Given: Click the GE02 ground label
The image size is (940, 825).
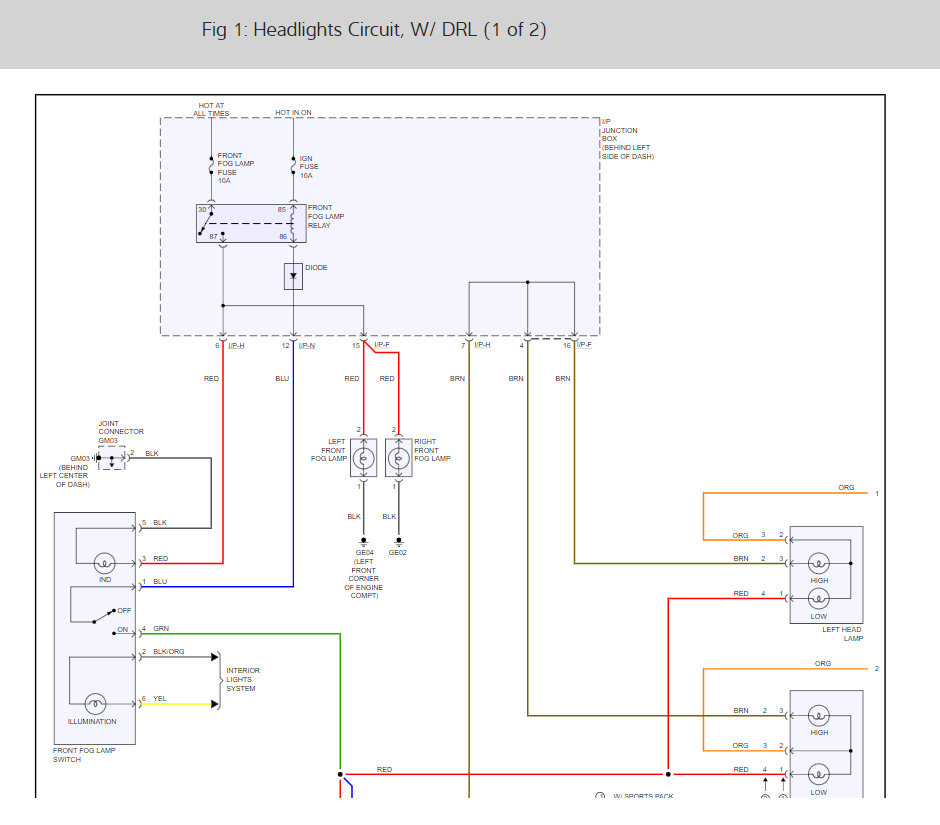Looking at the screenshot, I should click(397, 553).
